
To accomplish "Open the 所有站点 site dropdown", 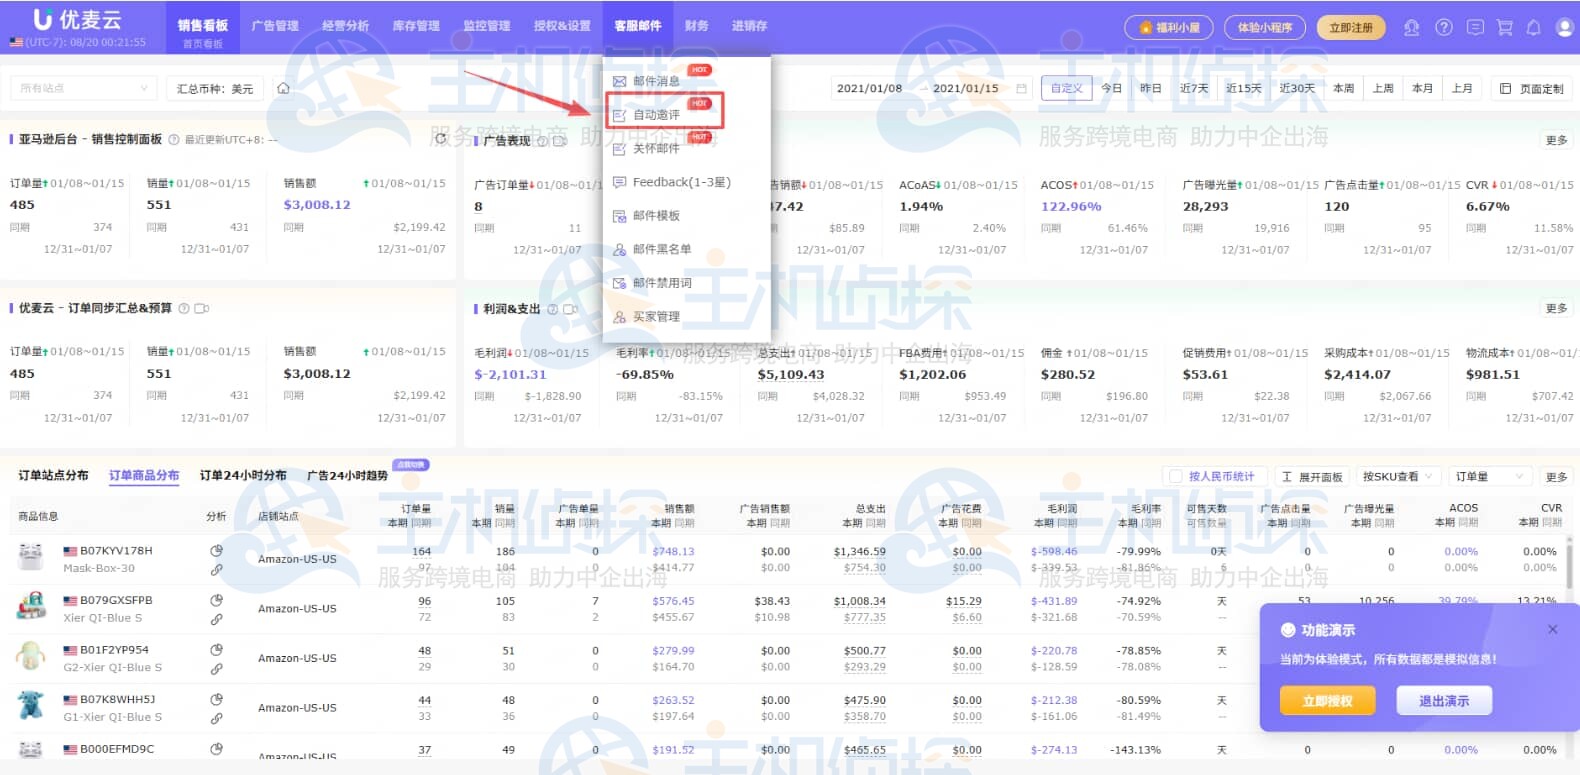I will 84,89.
